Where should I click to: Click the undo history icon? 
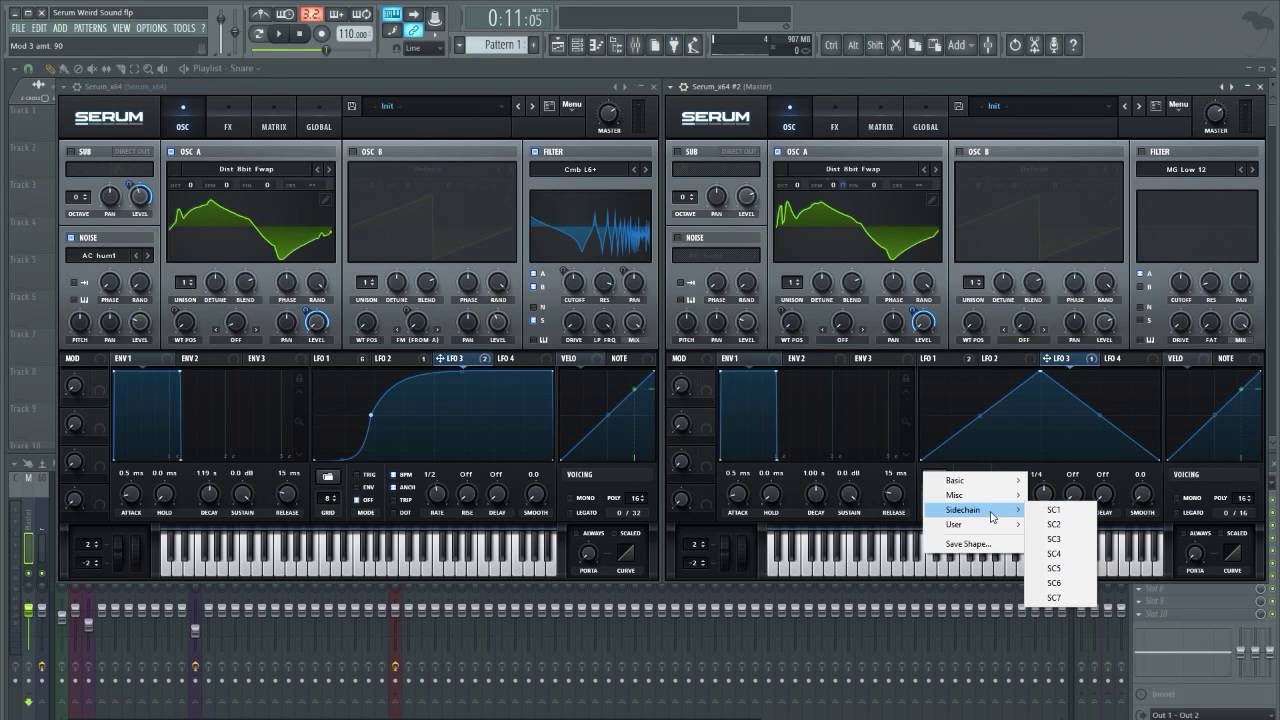(1015, 45)
